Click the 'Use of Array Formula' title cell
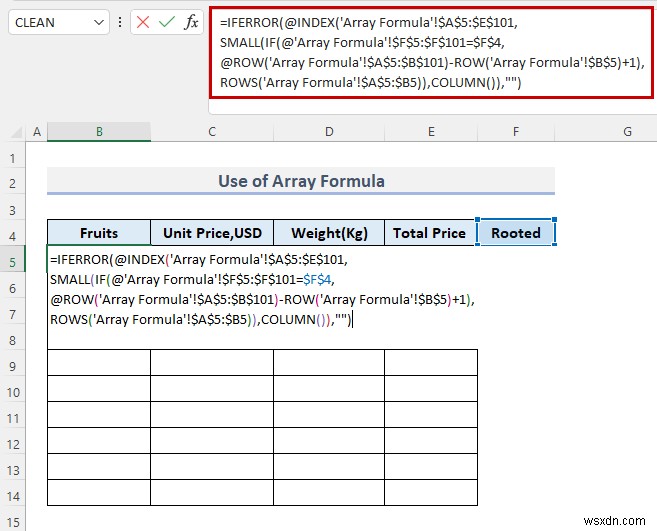 coord(301,181)
